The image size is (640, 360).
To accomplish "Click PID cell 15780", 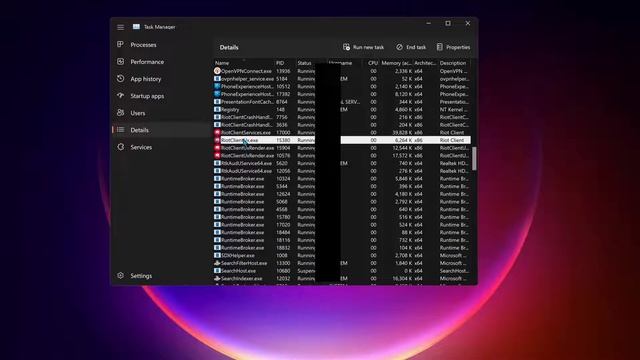I will coord(283,217).
